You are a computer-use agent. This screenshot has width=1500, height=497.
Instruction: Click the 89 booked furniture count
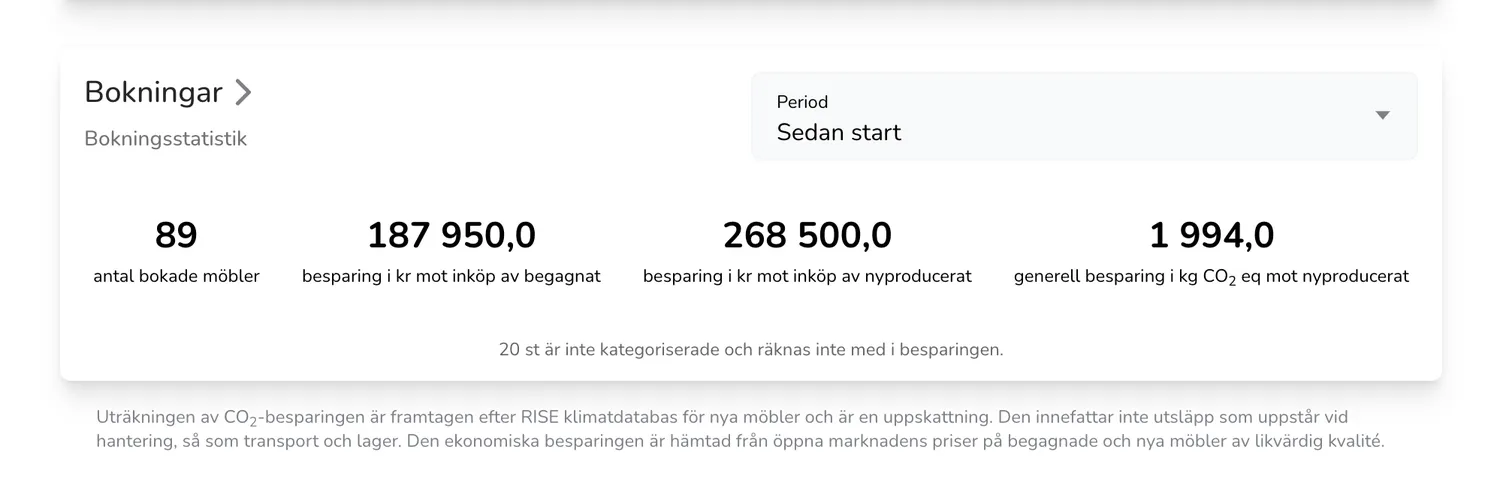pos(176,236)
